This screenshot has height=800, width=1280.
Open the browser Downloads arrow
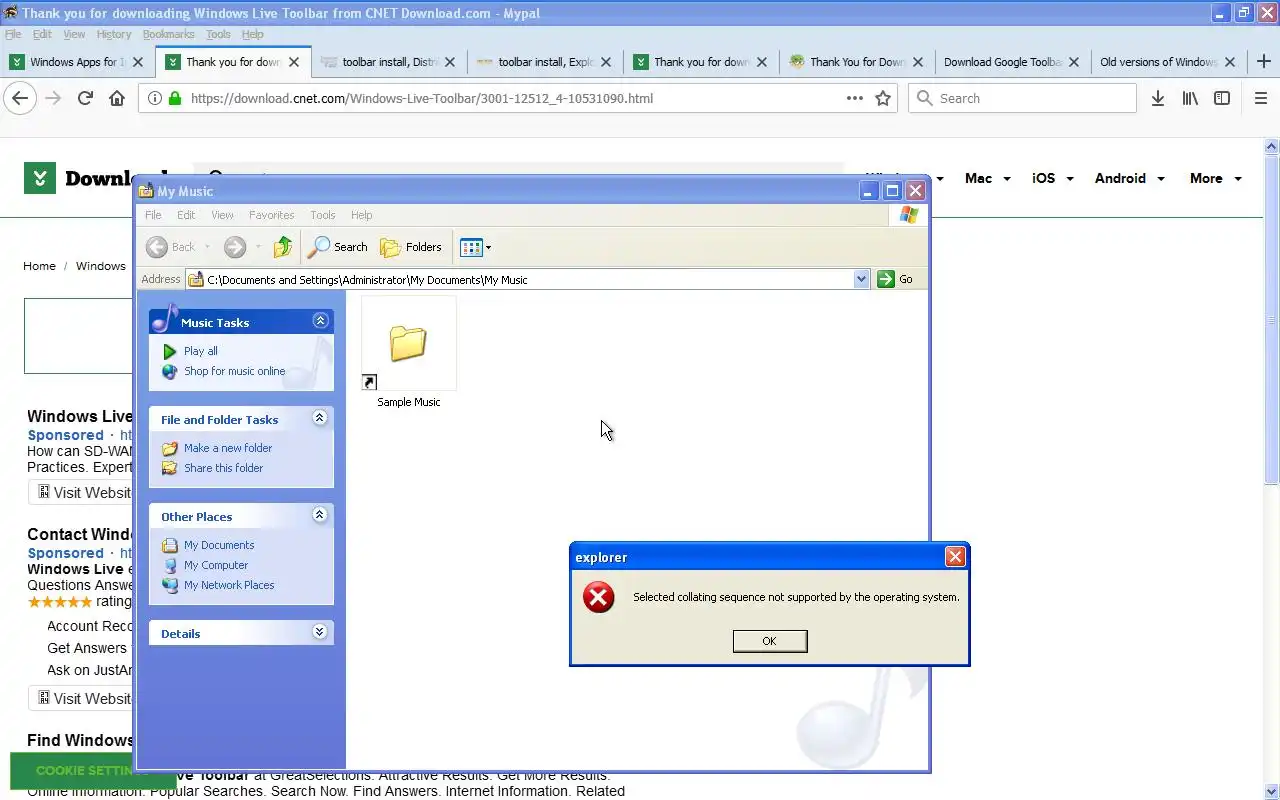pos(1158,98)
